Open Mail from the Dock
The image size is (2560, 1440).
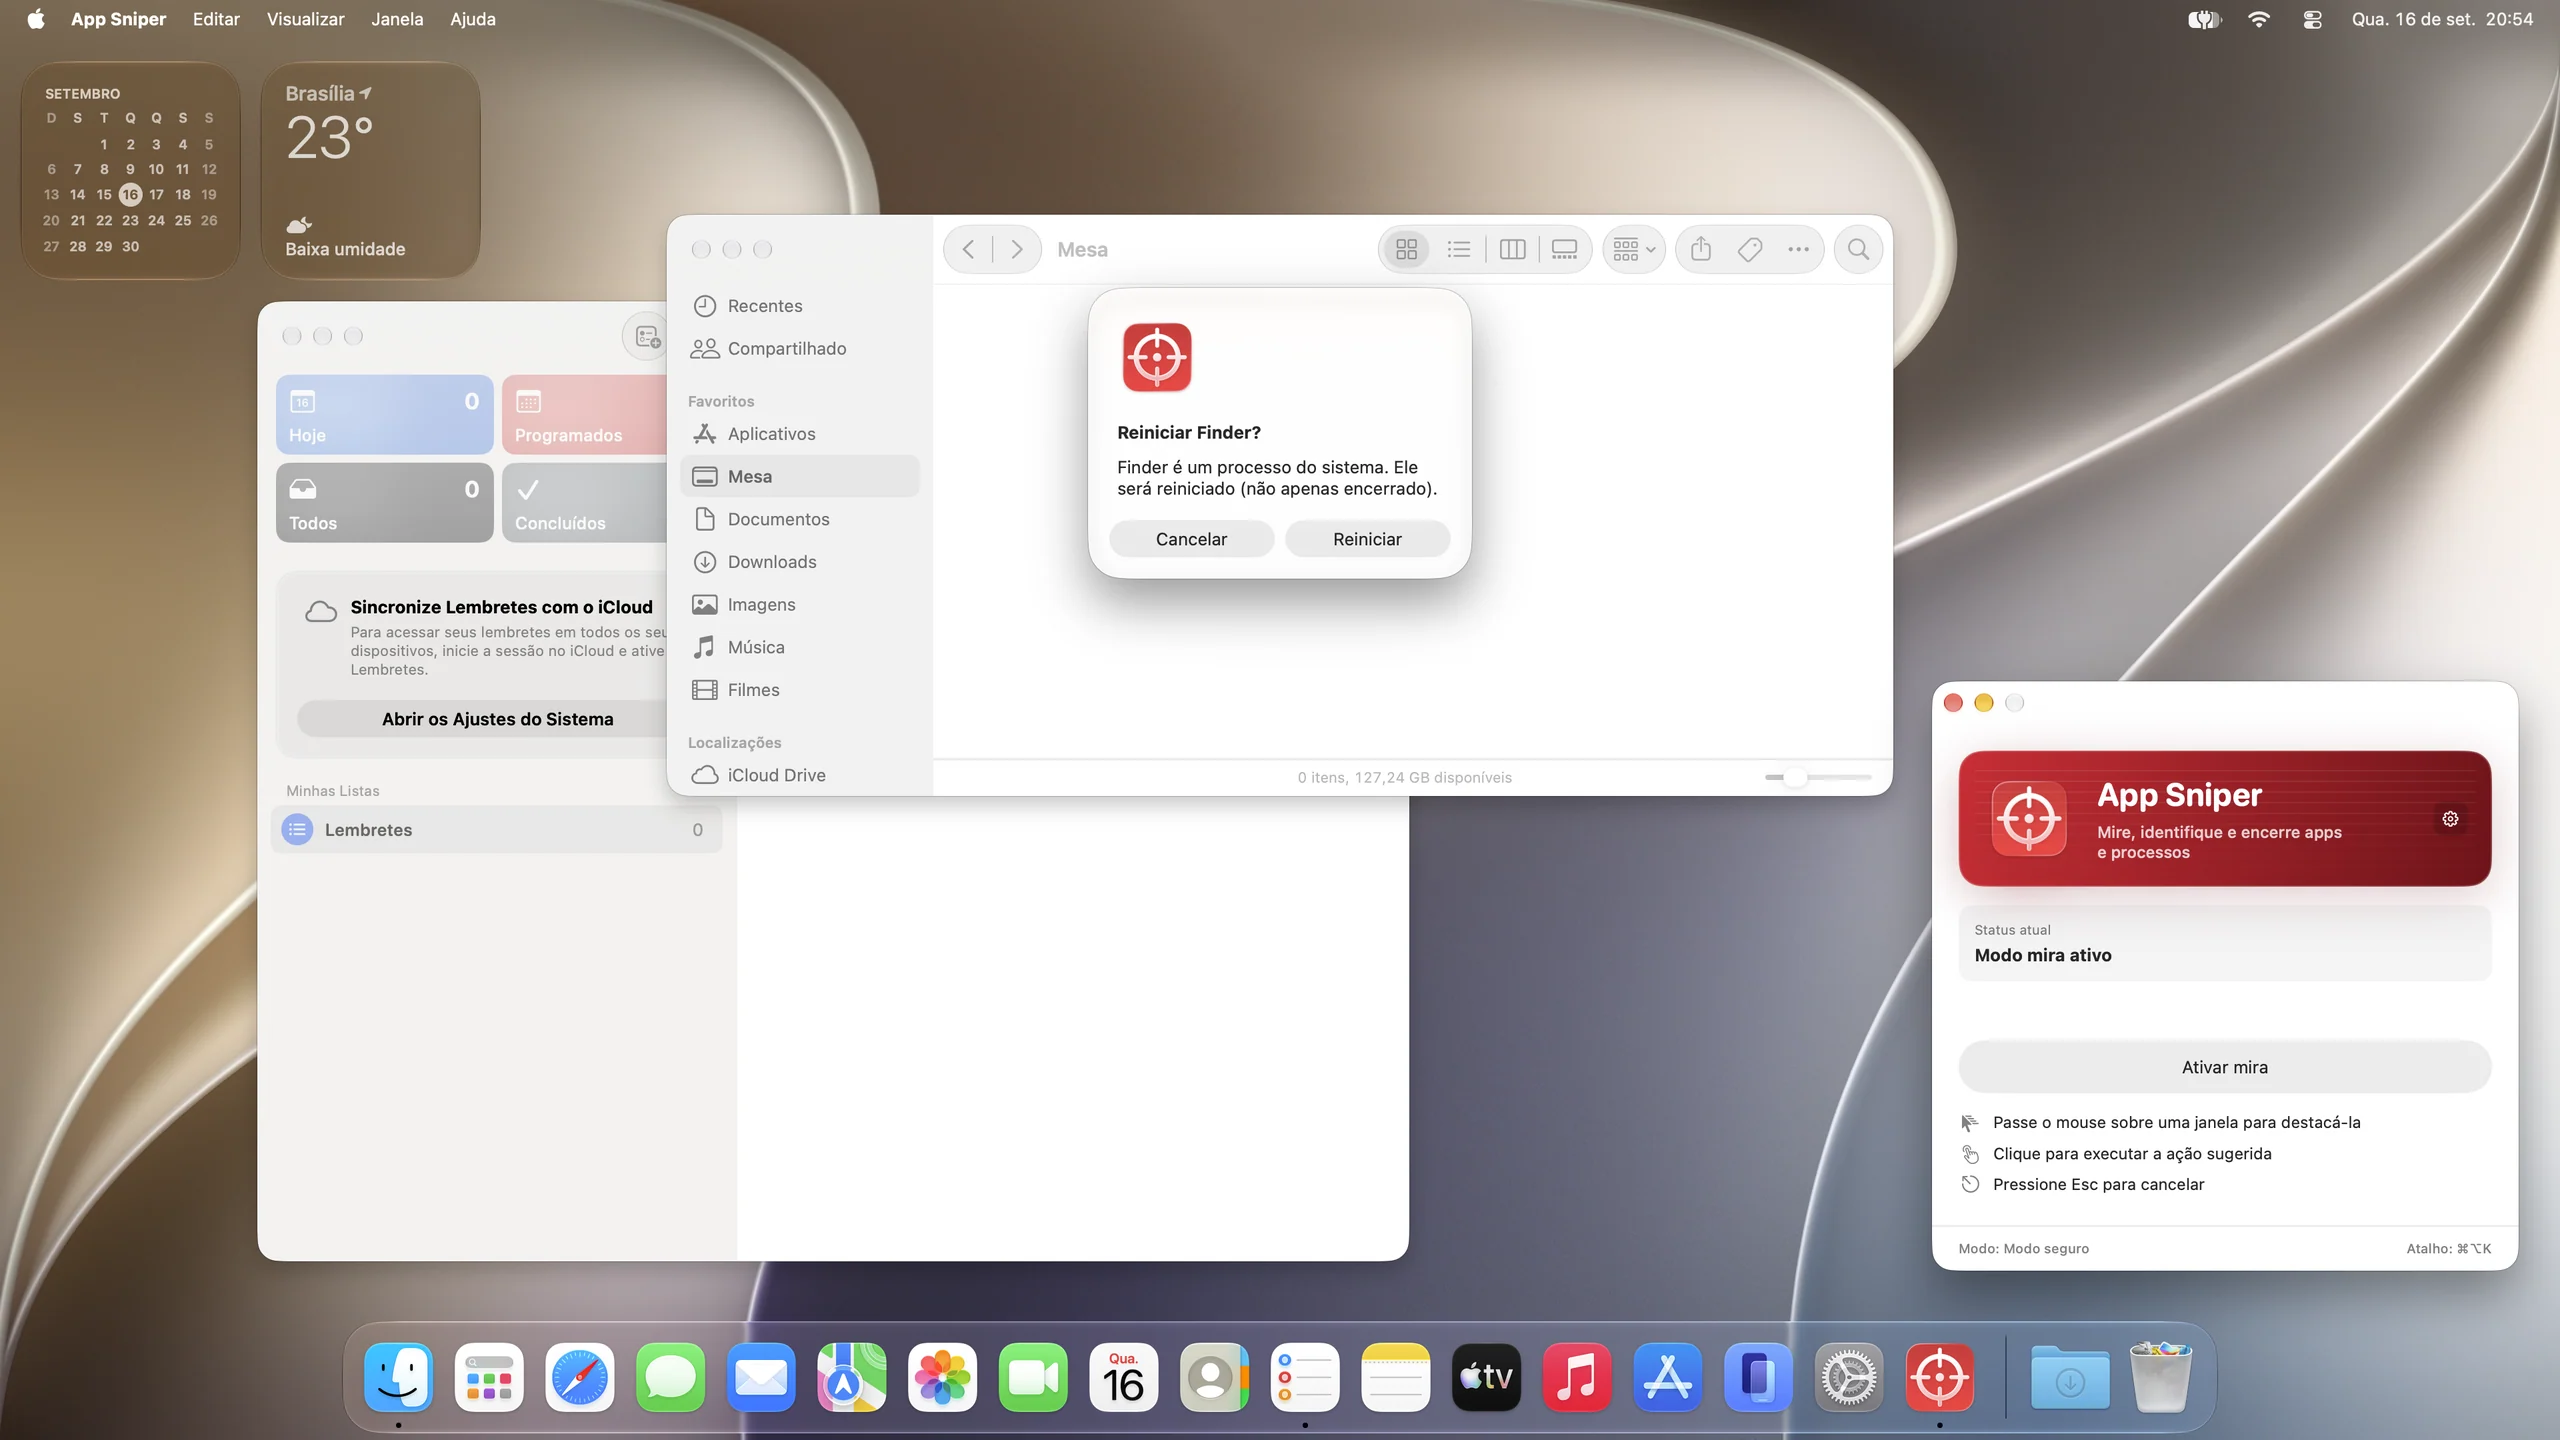[x=761, y=1377]
